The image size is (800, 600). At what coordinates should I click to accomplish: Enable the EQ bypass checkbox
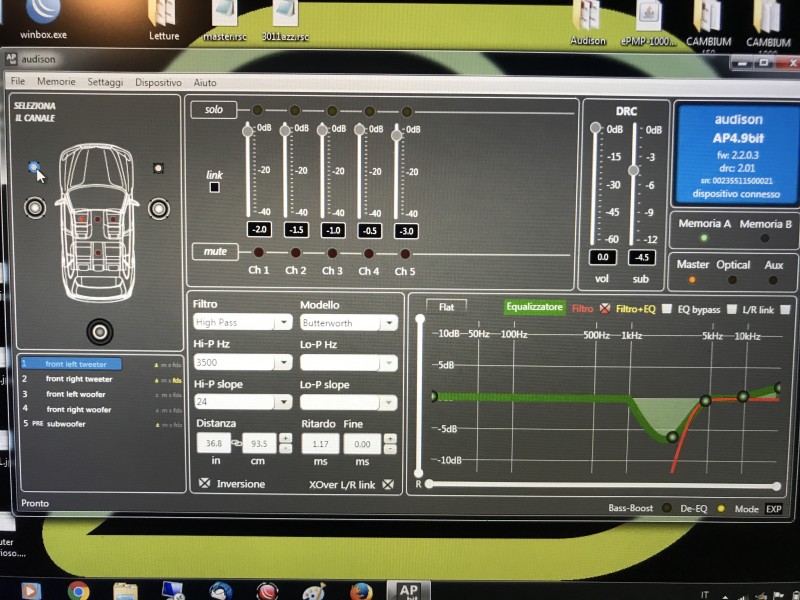point(732,309)
